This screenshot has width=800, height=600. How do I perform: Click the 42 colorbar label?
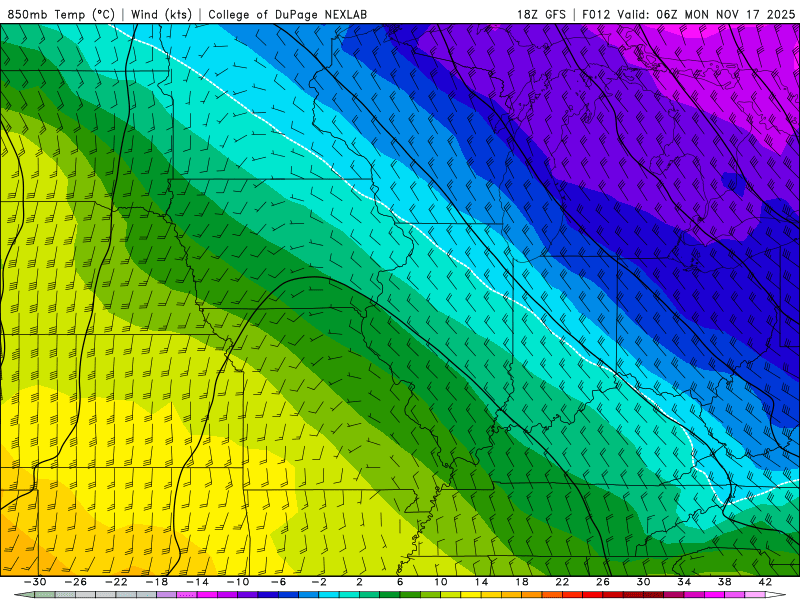[765, 582]
